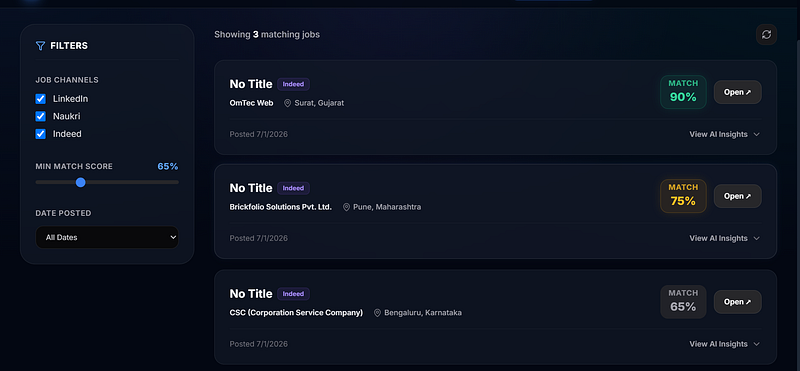Image resolution: width=800 pixels, height=371 pixels.
Task: Uncheck the LinkedIn job channel
Action: click(x=40, y=99)
